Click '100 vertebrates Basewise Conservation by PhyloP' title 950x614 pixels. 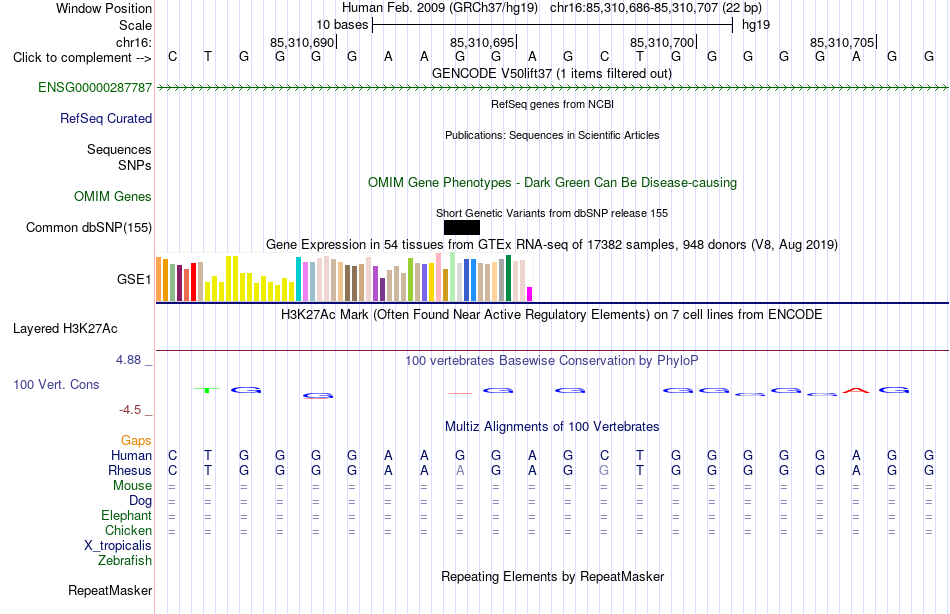point(552,361)
